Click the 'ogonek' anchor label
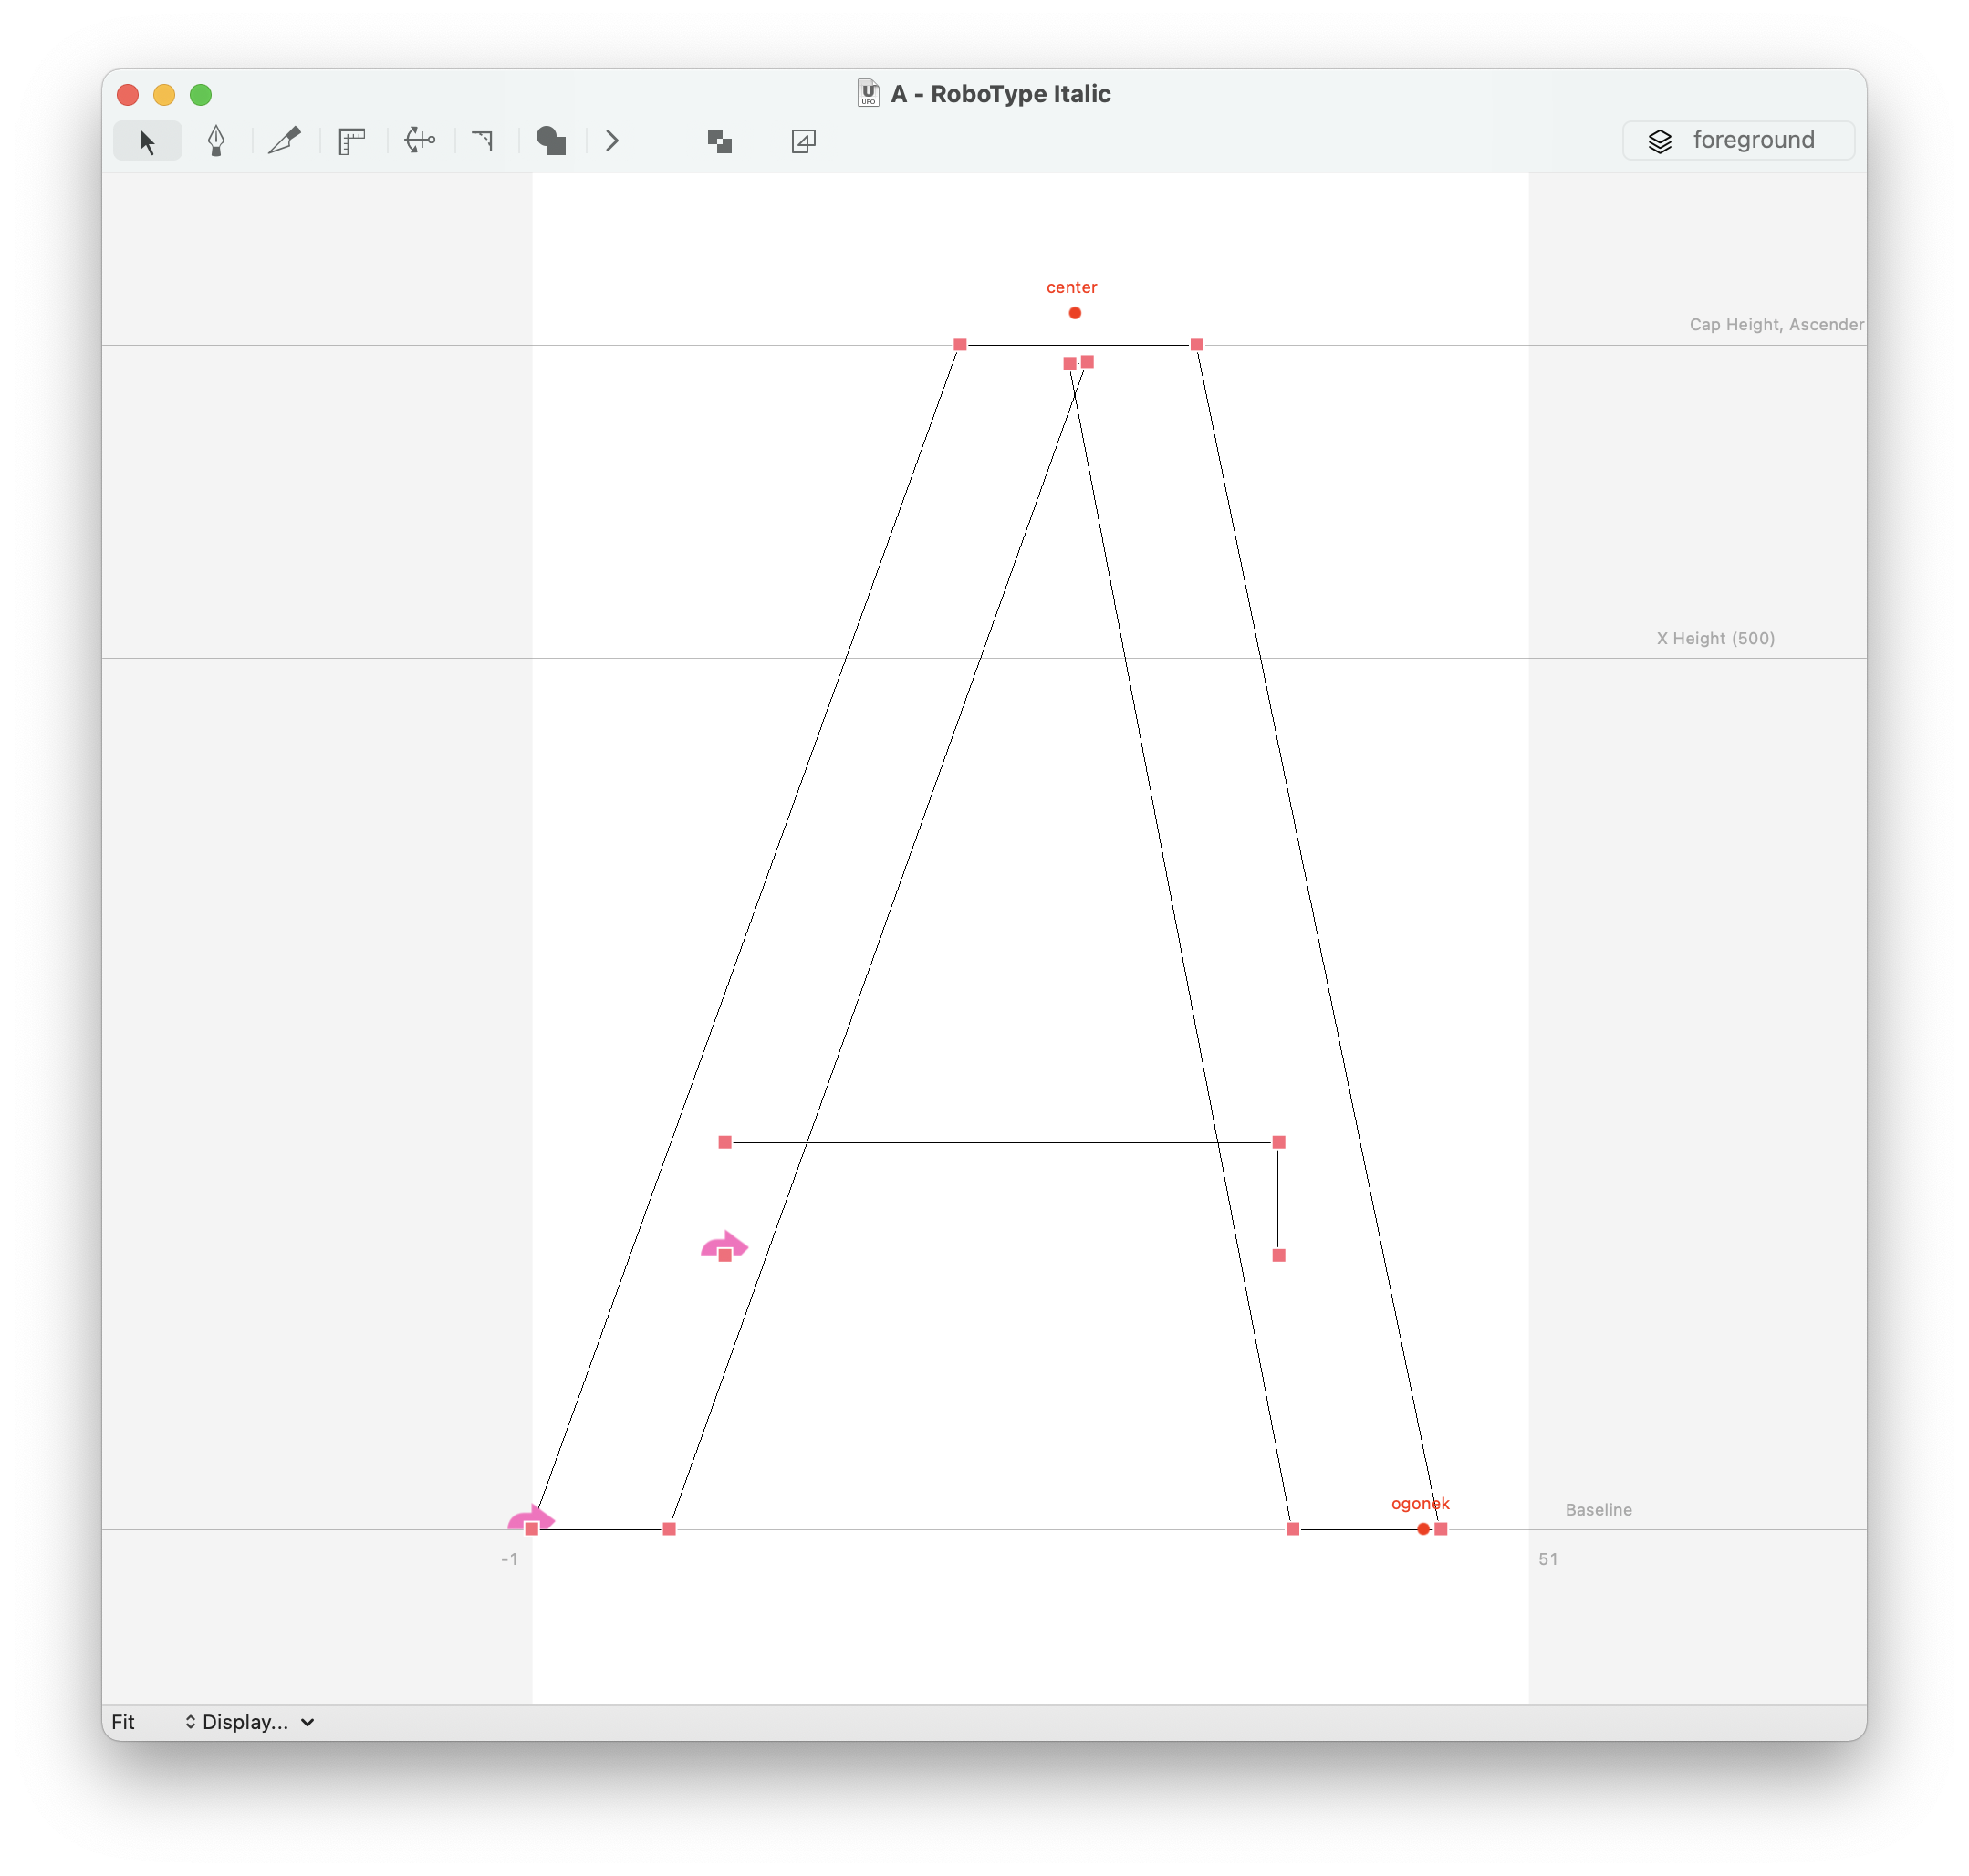Image resolution: width=1969 pixels, height=1876 pixels. (x=1420, y=1504)
